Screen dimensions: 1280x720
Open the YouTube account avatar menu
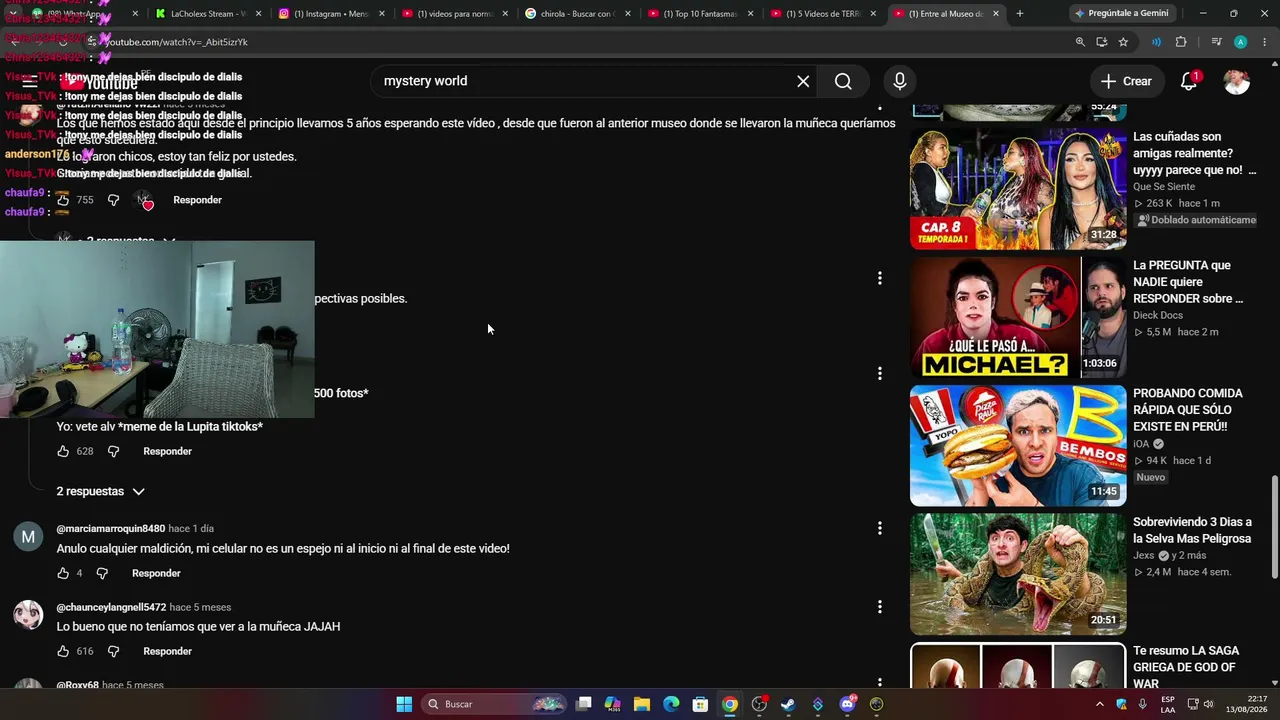click(1237, 81)
